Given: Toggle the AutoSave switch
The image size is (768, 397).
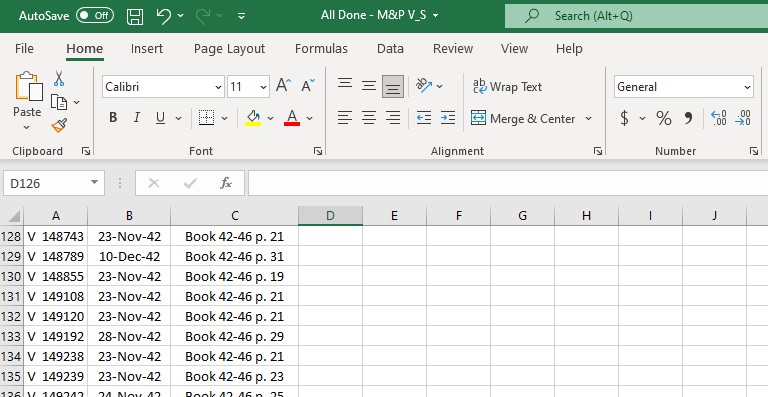Looking at the screenshot, I should 95,16.
